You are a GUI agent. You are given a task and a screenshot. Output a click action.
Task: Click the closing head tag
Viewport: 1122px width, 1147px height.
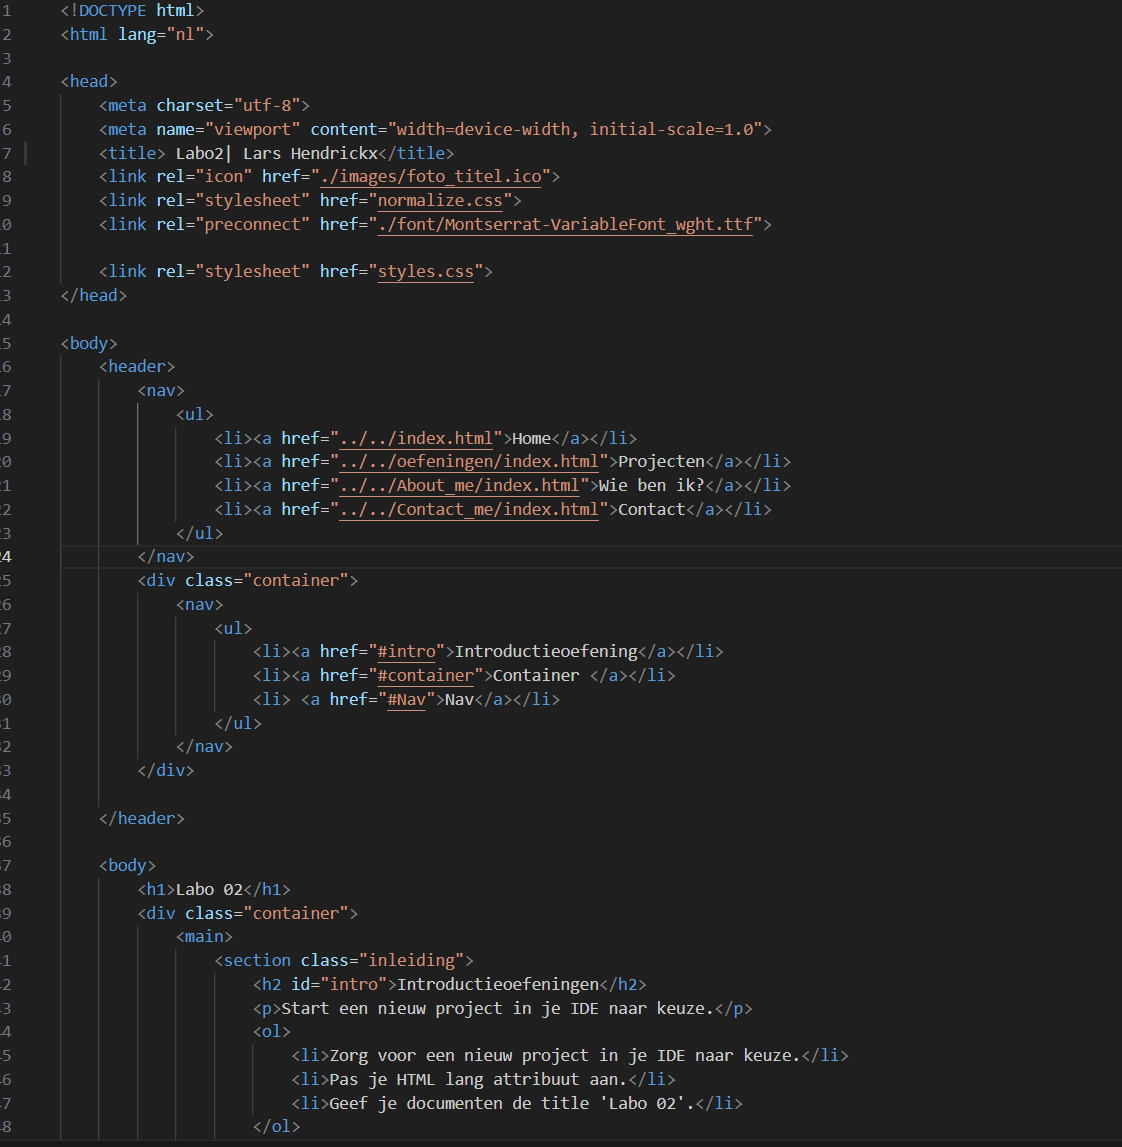(x=94, y=296)
